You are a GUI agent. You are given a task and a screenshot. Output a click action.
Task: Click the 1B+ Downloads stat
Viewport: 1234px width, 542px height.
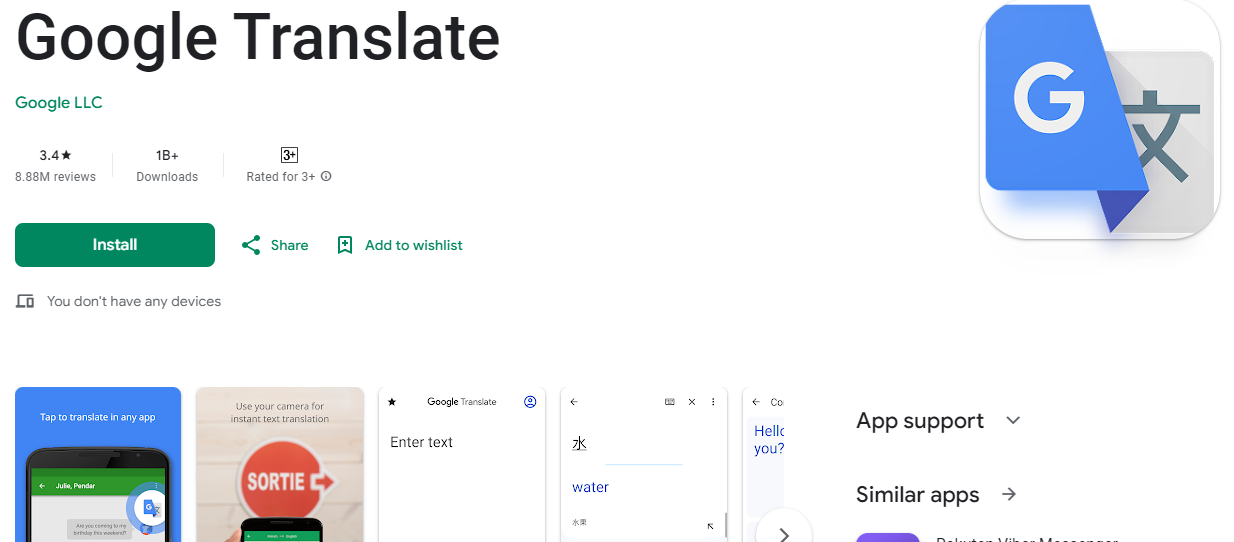(x=167, y=165)
